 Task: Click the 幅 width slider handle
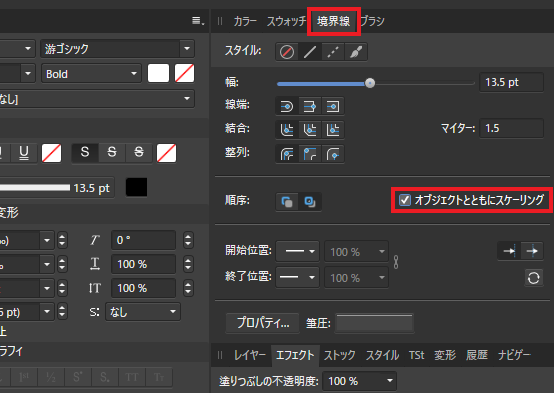[x=370, y=83]
